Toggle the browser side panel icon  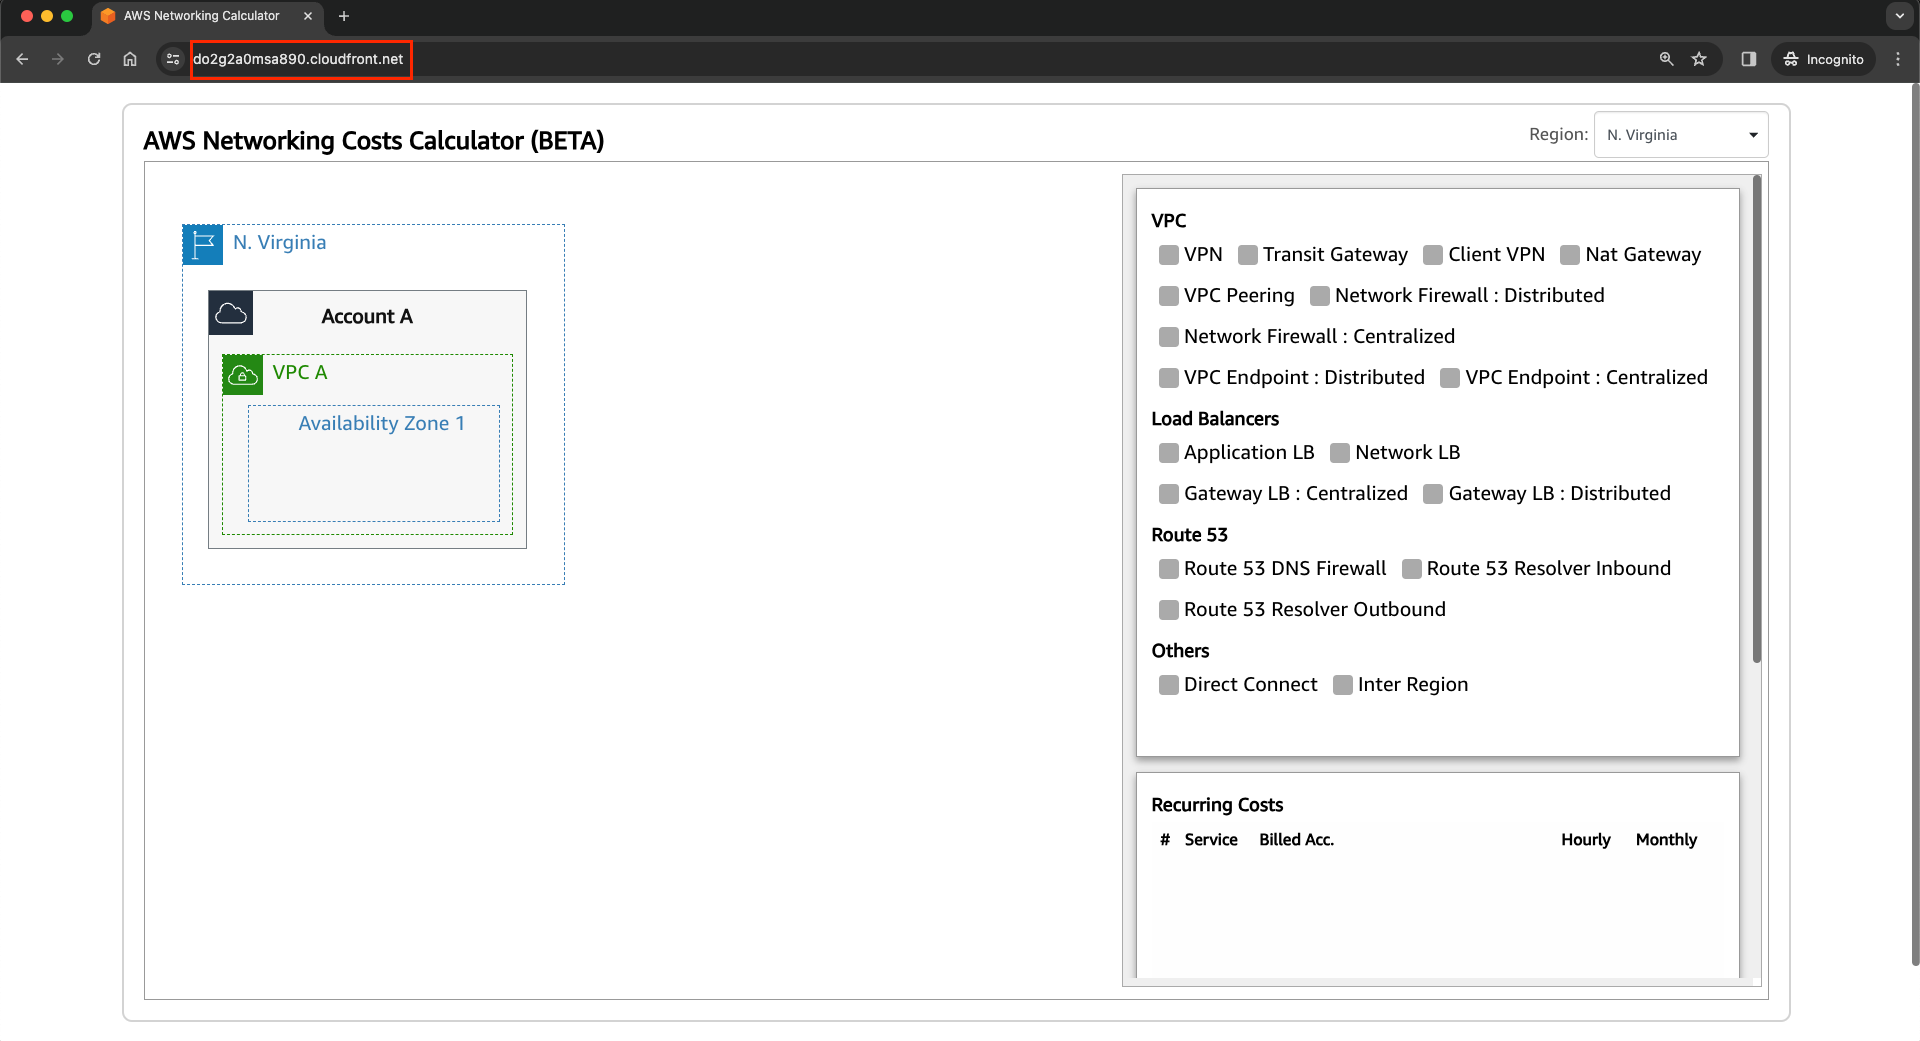[x=1748, y=59]
